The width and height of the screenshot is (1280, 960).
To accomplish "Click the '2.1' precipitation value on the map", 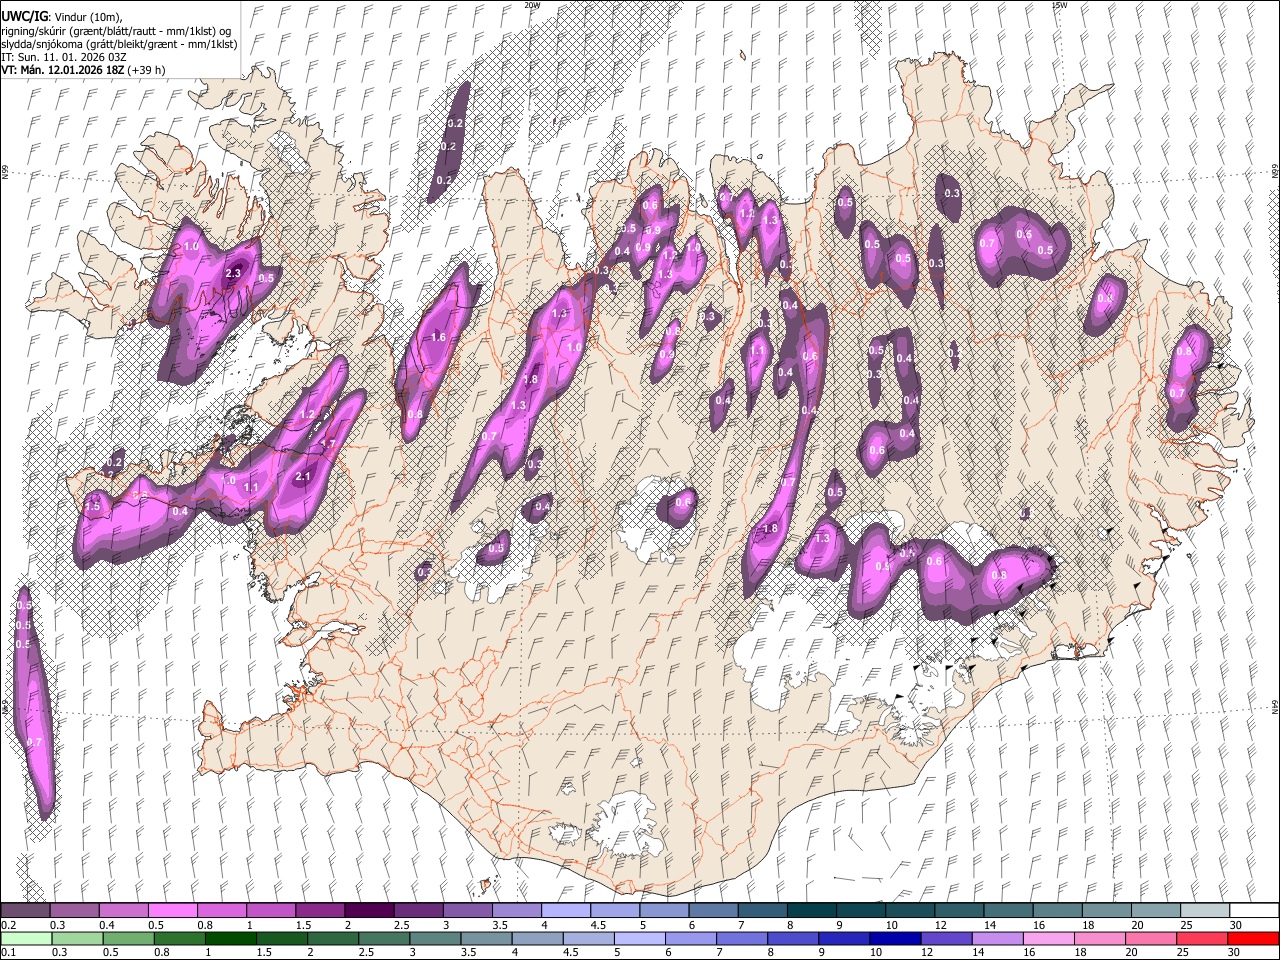I will pos(304,477).
